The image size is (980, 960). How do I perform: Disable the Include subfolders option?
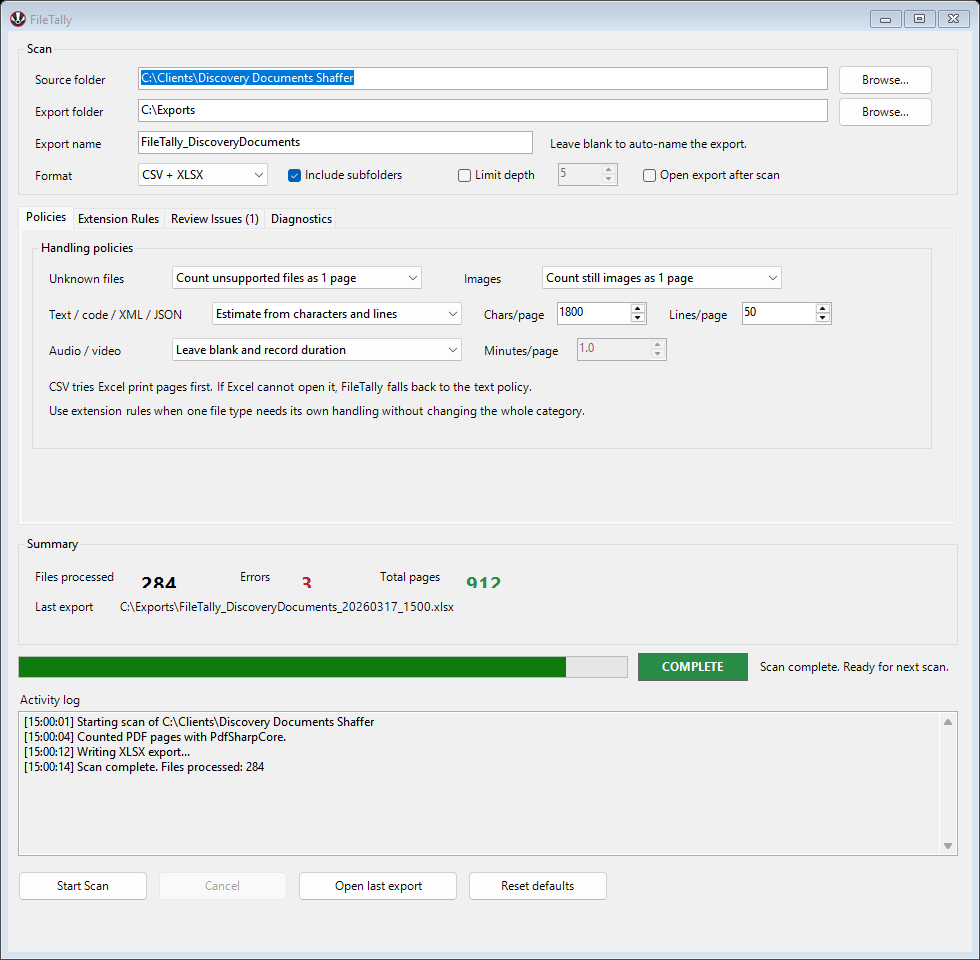coord(294,175)
